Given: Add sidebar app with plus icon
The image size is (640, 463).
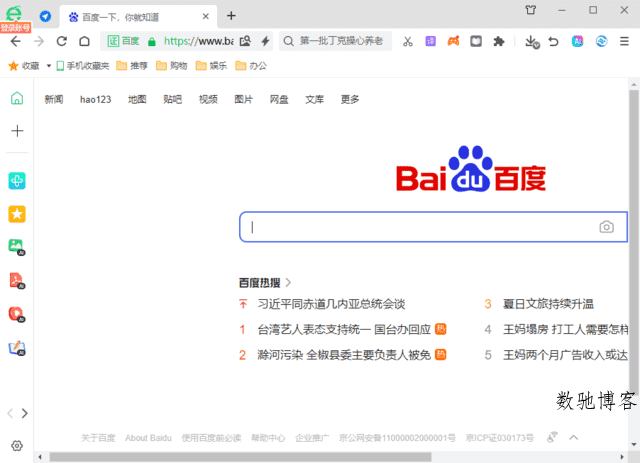Looking at the screenshot, I should tap(17, 131).
